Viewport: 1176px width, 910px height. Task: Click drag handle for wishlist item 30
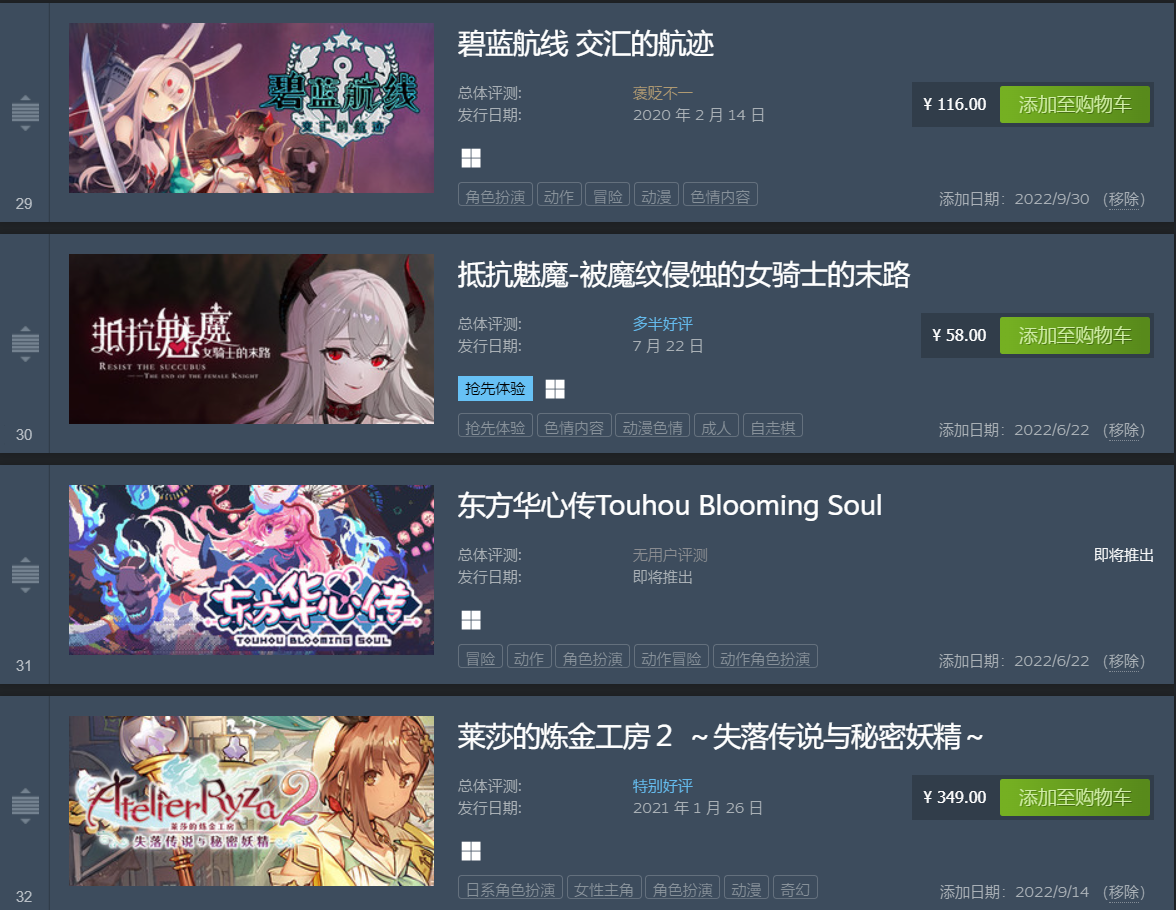point(25,344)
